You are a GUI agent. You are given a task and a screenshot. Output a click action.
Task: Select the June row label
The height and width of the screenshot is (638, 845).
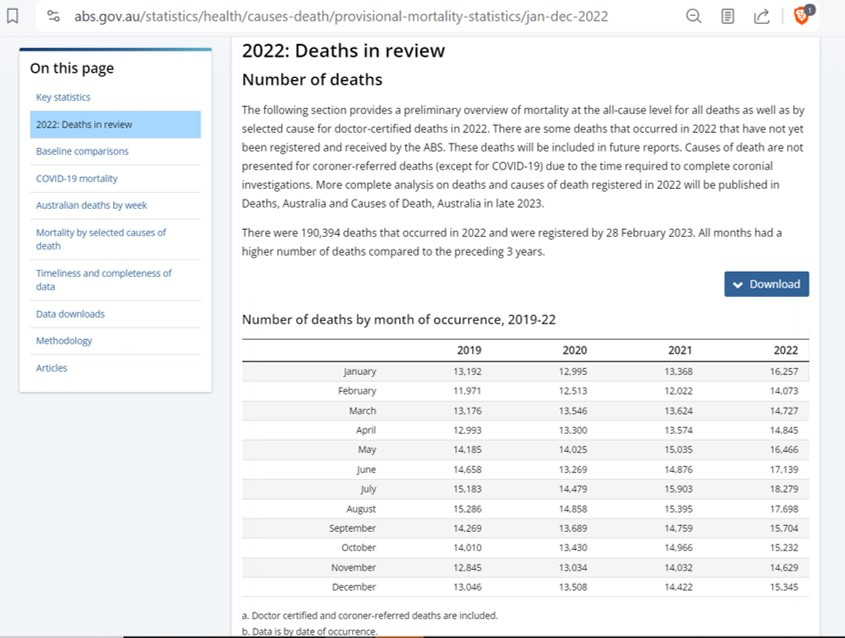[366, 469]
